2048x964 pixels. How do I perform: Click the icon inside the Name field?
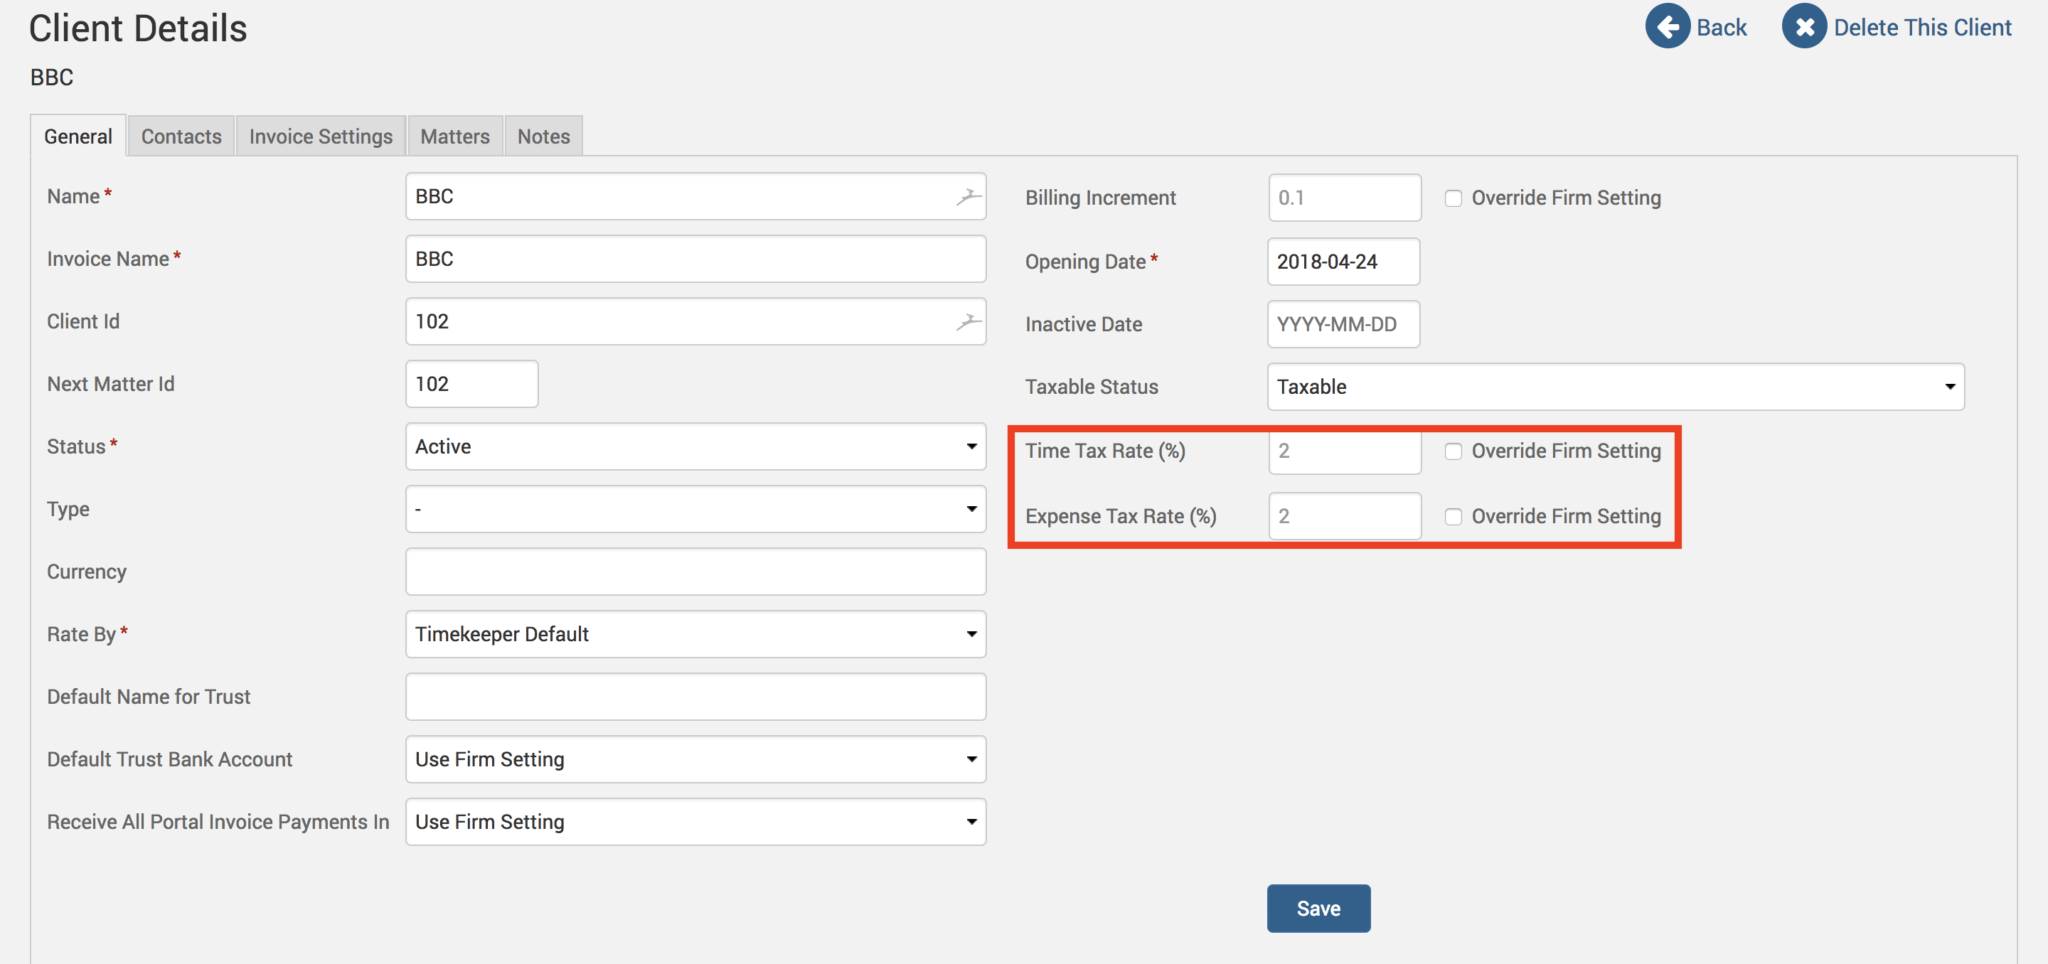point(967,197)
